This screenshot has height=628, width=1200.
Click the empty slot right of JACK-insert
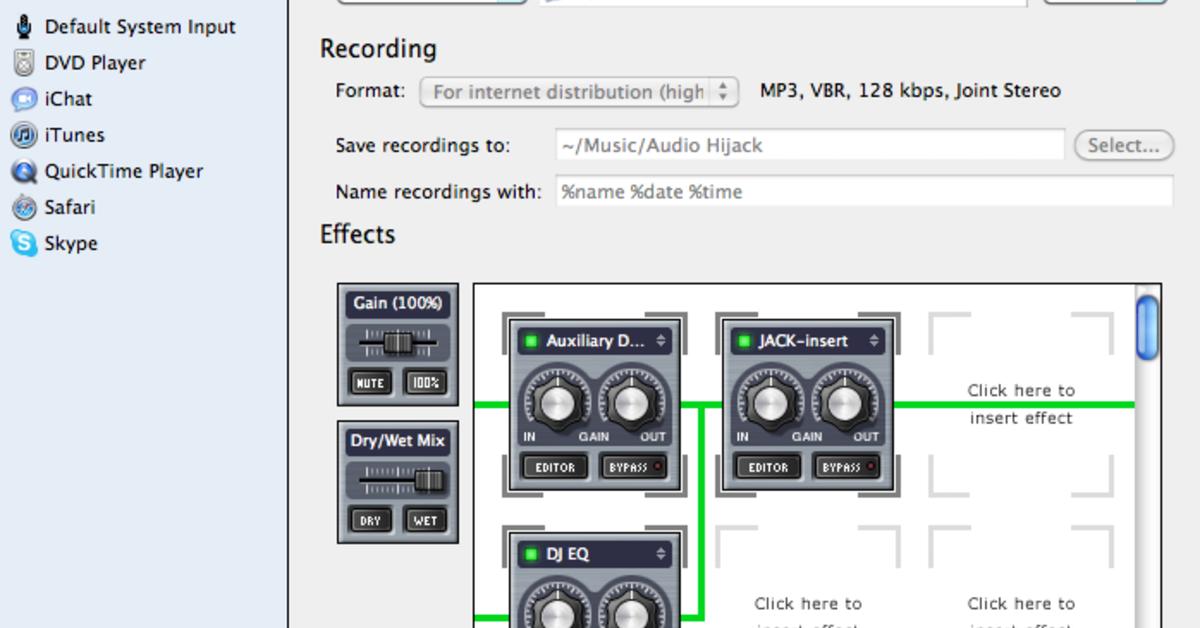(1021, 404)
